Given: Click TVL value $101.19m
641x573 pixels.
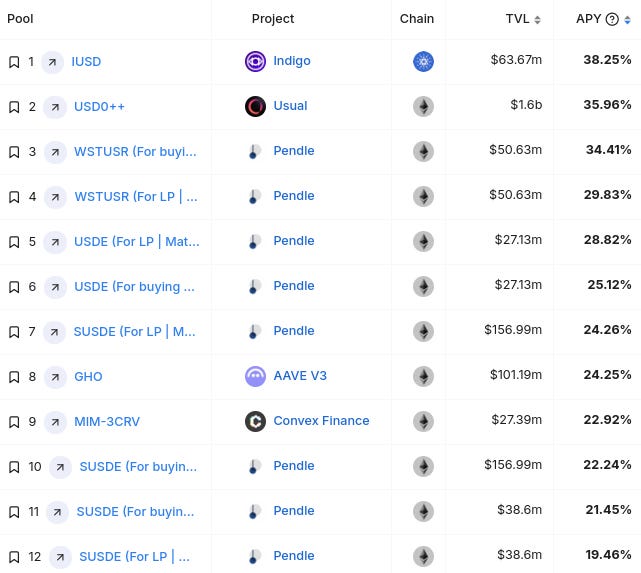Looking at the screenshot, I should pos(516,375).
